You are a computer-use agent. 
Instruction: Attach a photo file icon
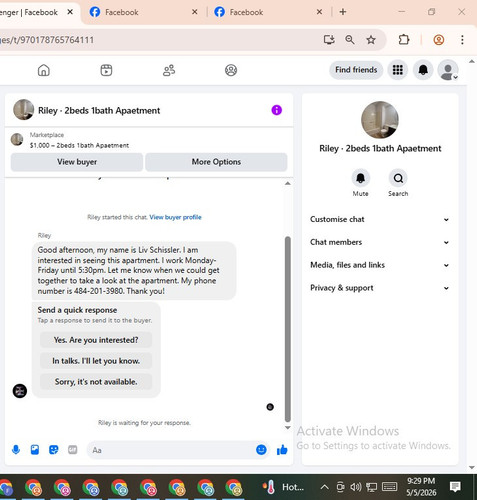pyautogui.click(x=35, y=450)
